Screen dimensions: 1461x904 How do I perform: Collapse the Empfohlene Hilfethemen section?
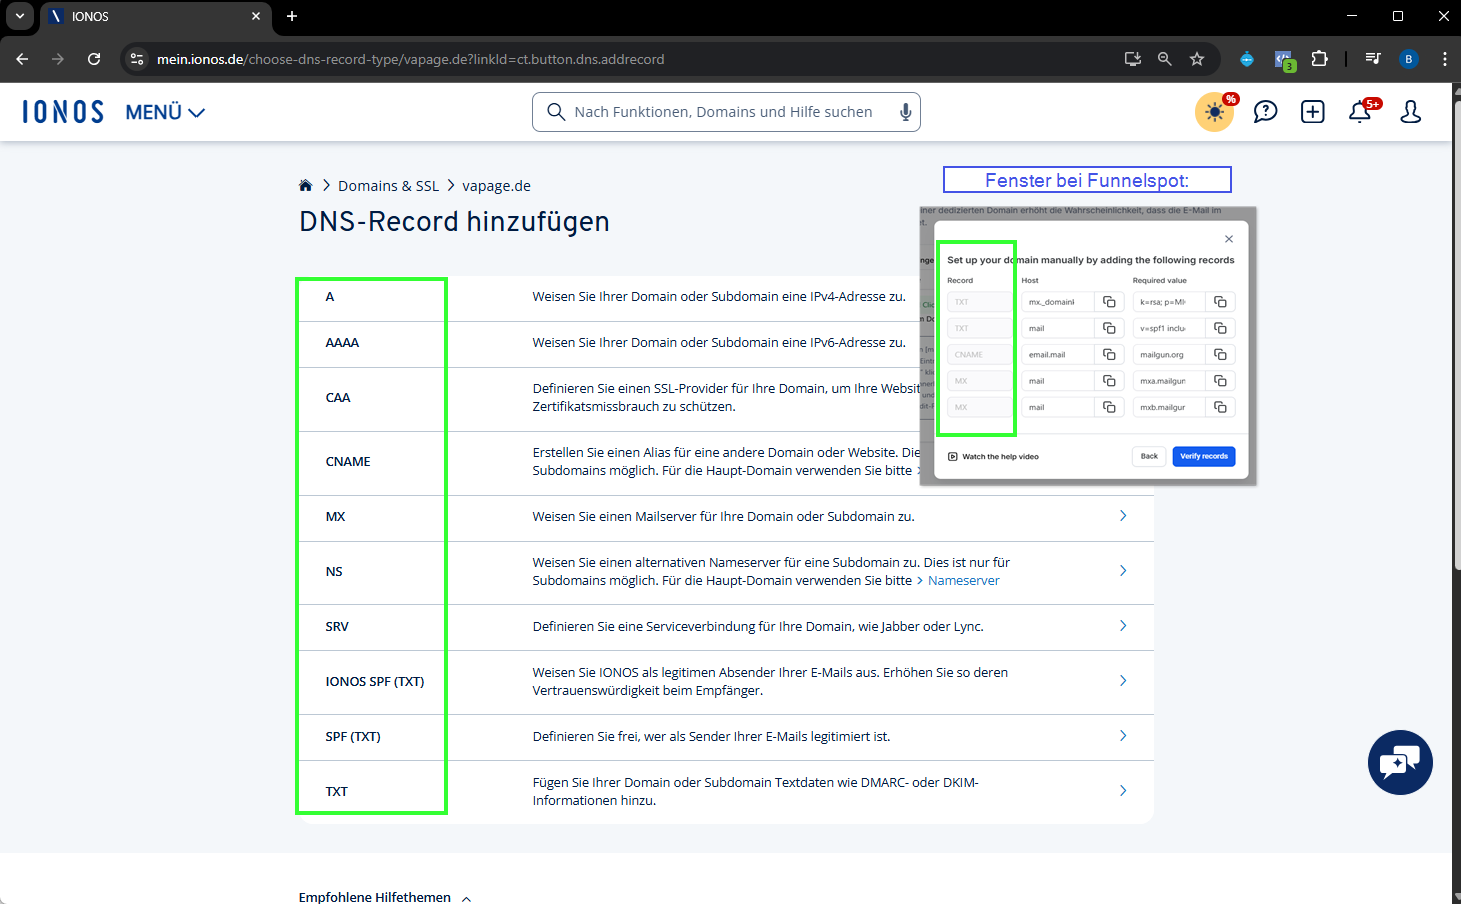pos(385,897)
